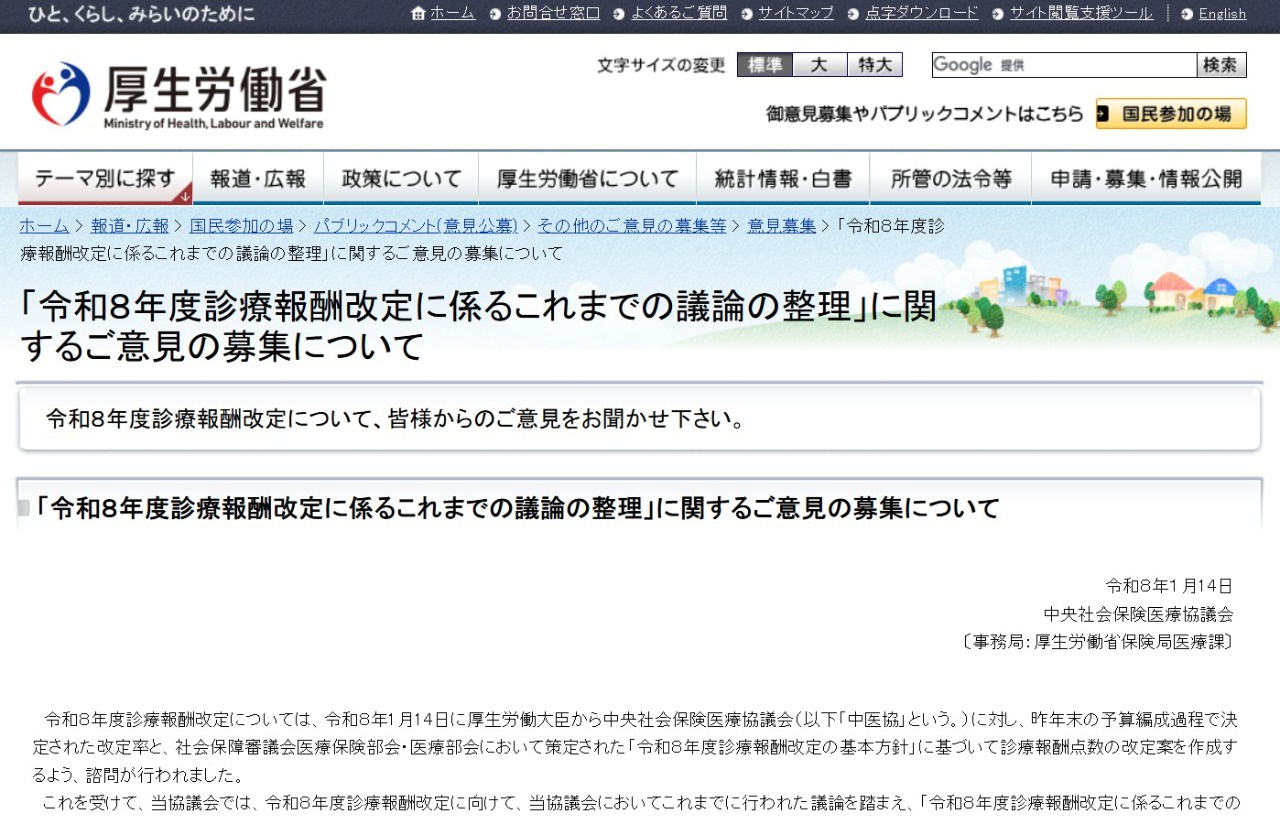Open the 申請・募集・情報公開 menu

1146,179
